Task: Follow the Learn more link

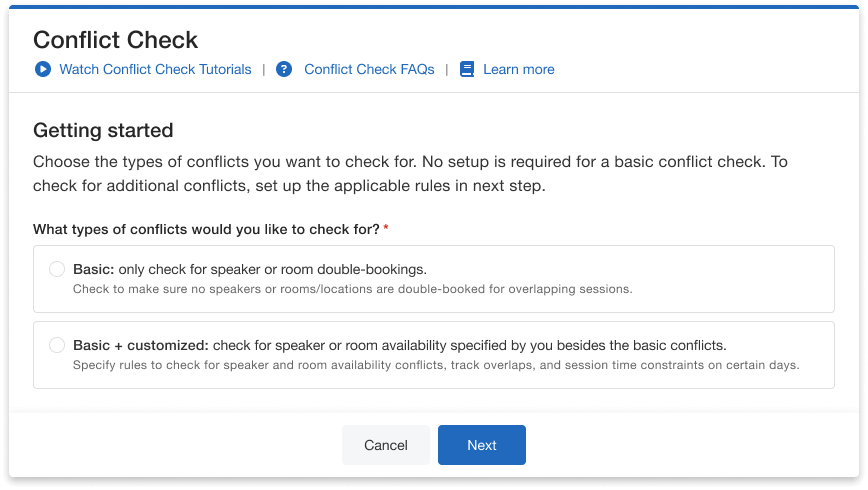Action: 518,69
